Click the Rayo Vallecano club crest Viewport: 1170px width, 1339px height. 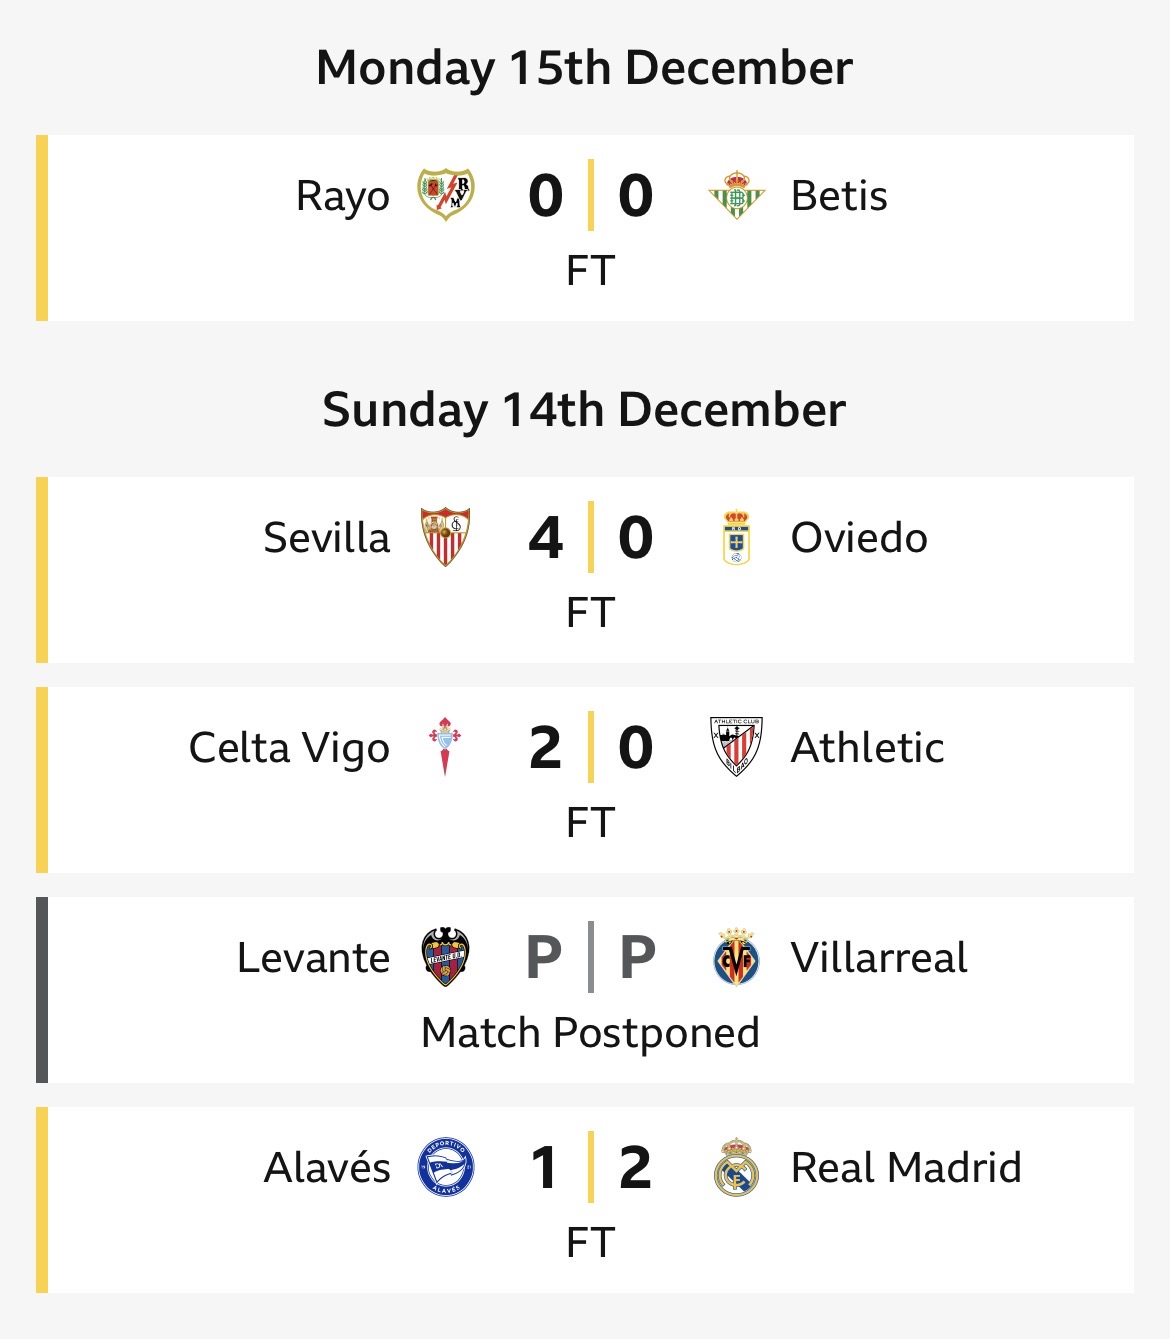click(x=445, y=195)
